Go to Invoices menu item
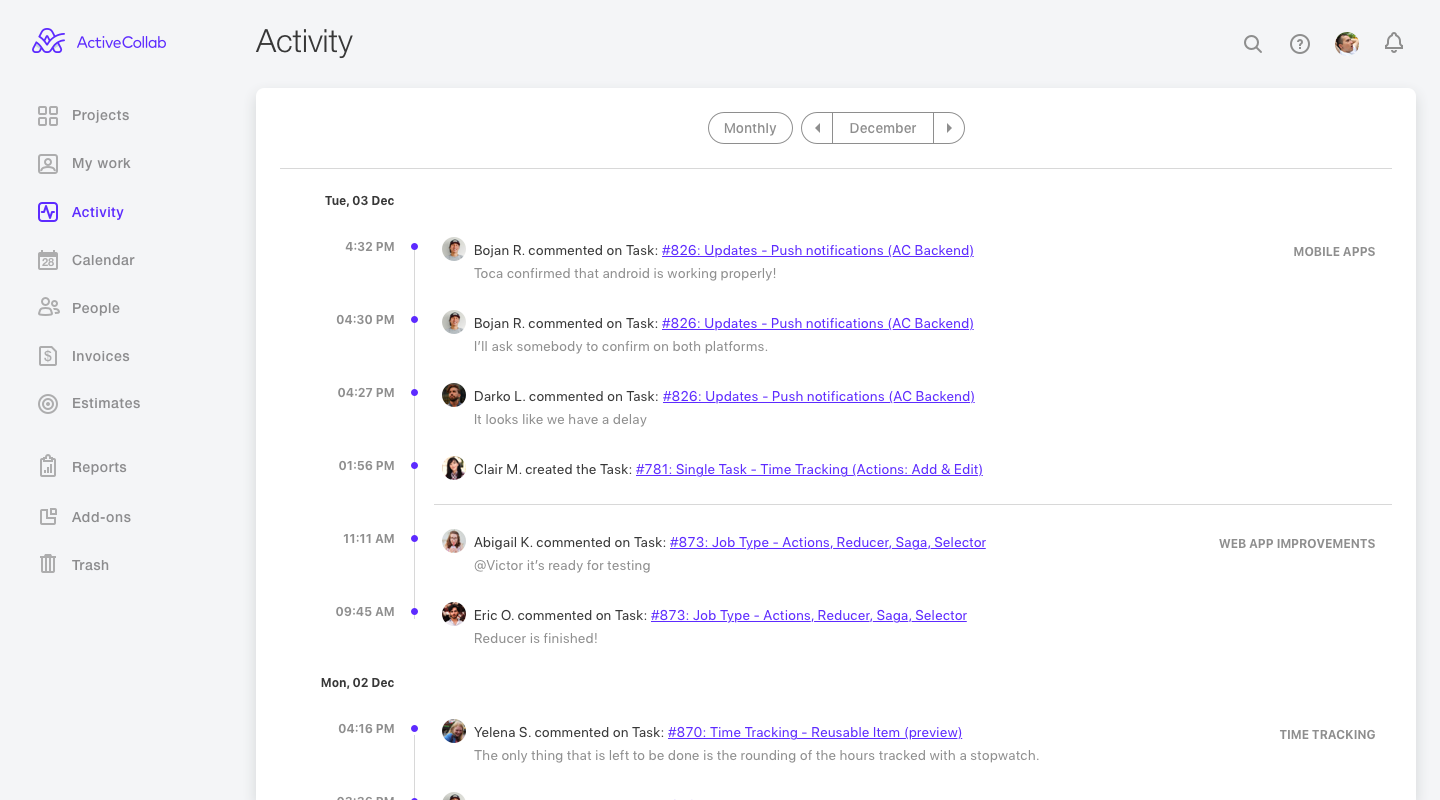 coord(101,356)
